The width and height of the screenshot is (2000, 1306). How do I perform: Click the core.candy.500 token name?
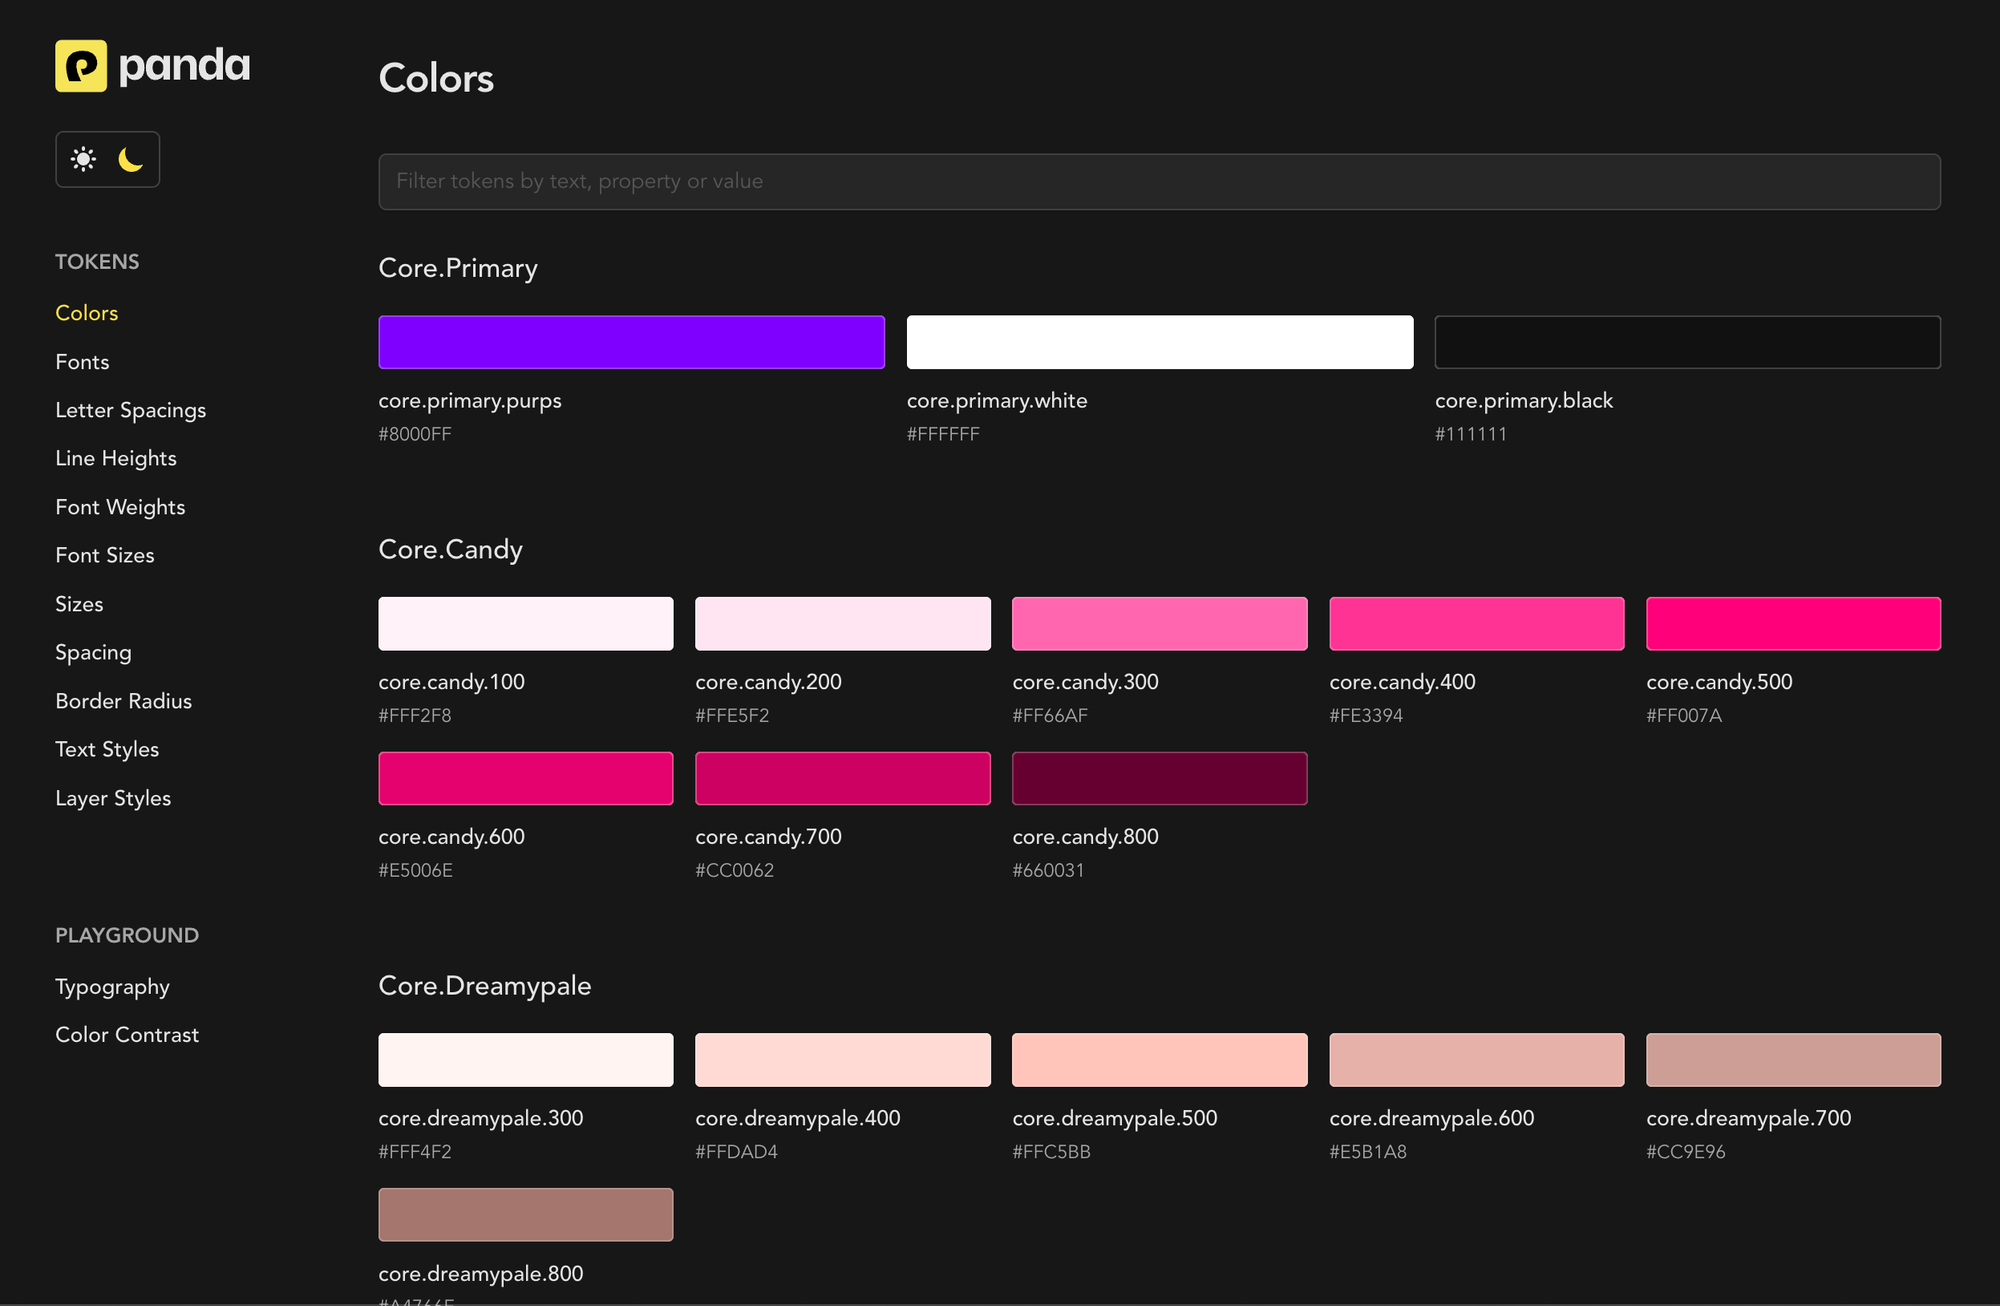coord(1720,682)
